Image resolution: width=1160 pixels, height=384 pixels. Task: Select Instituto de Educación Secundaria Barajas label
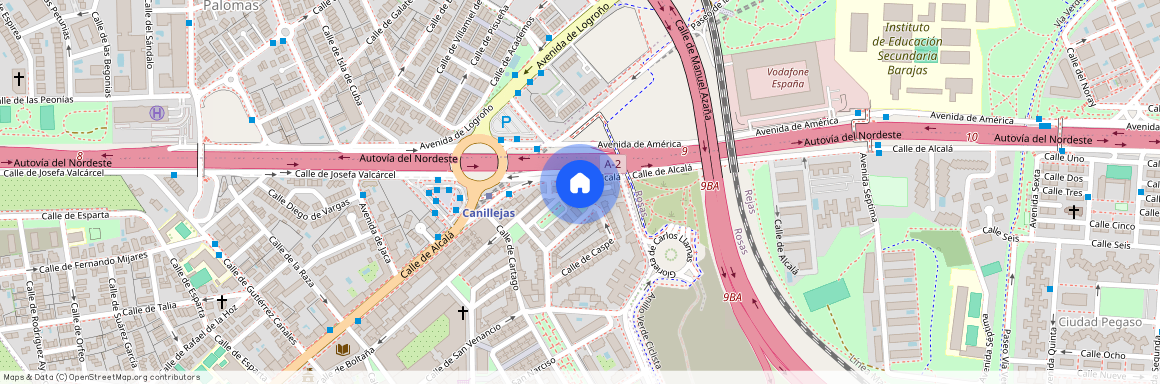pyautogui.click(x=907, y=50)
